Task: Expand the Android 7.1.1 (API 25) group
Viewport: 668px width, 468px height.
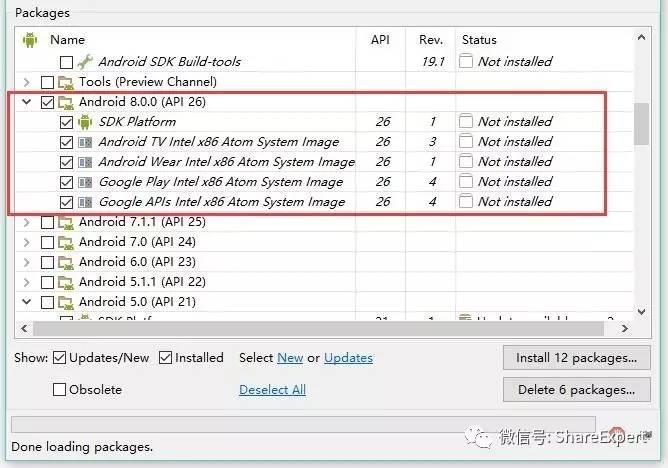Action: (26, 222)
